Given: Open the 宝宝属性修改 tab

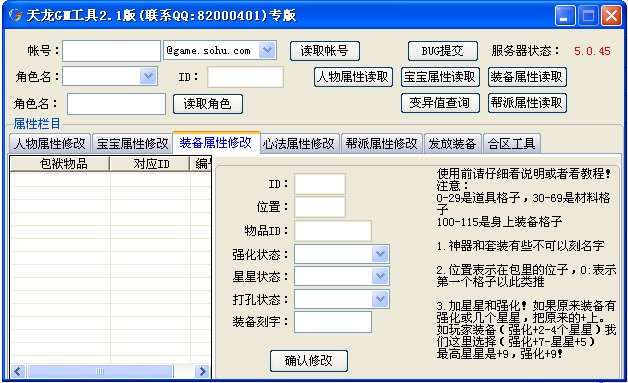Looking at the screenshot, I should [x=133, y=143].
